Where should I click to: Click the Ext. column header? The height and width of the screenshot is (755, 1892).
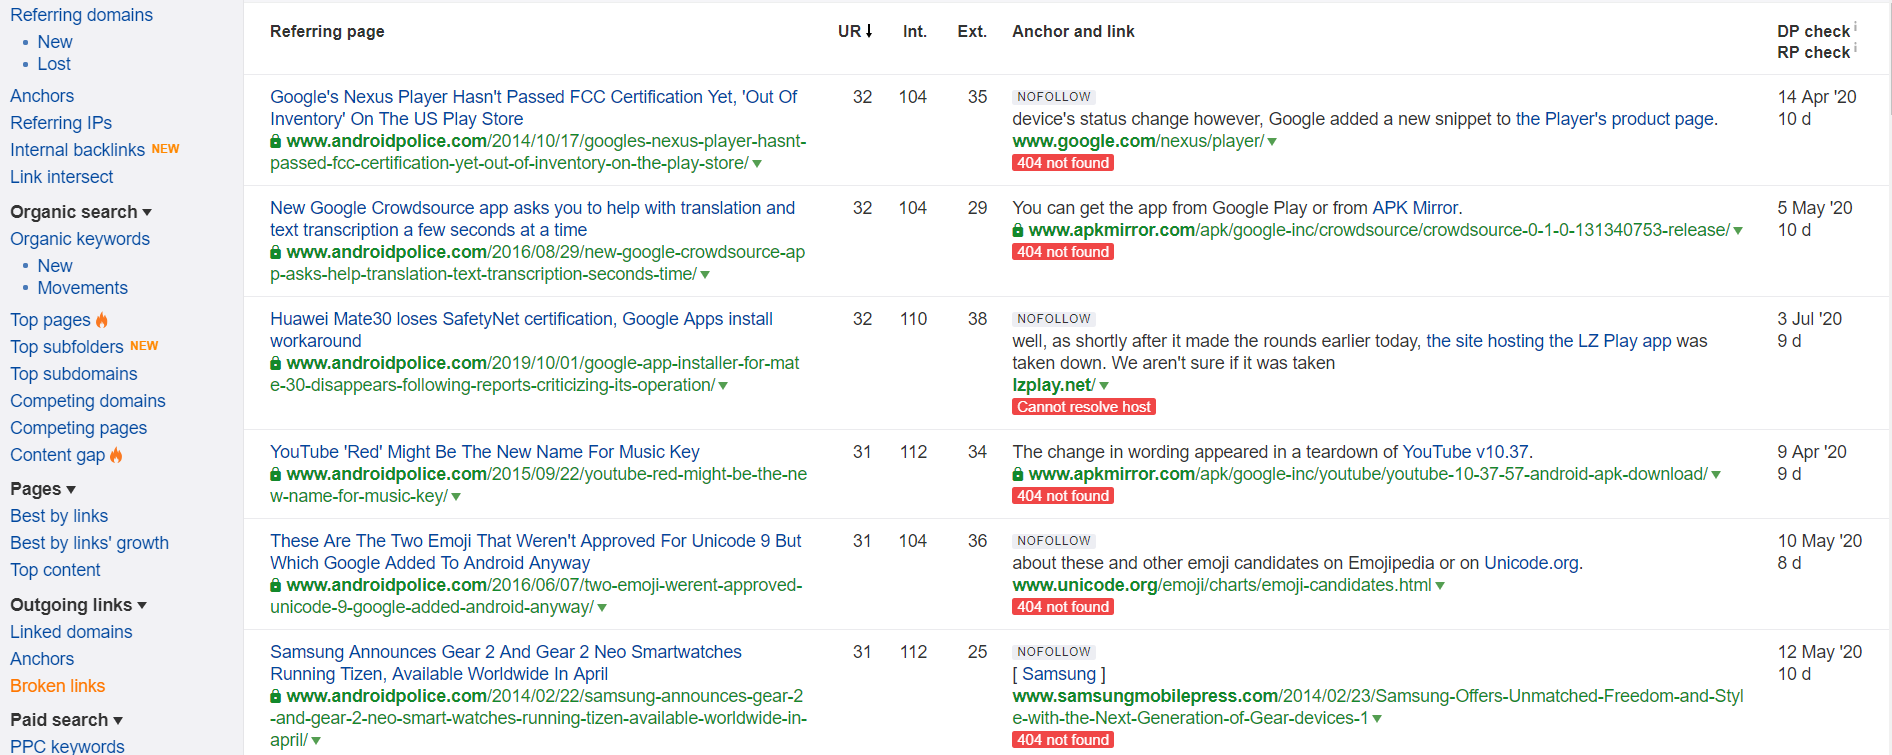(x=972, y=32)
